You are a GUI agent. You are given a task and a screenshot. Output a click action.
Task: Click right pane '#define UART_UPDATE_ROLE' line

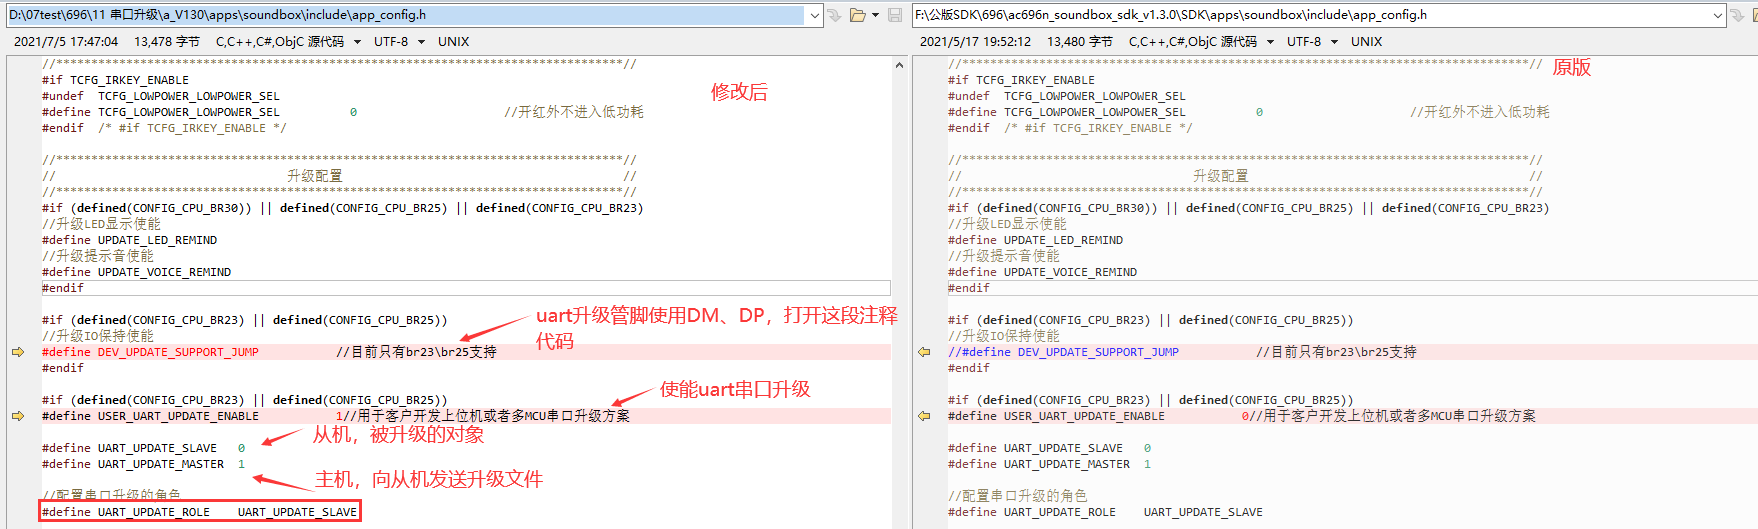coord(1105,512)
